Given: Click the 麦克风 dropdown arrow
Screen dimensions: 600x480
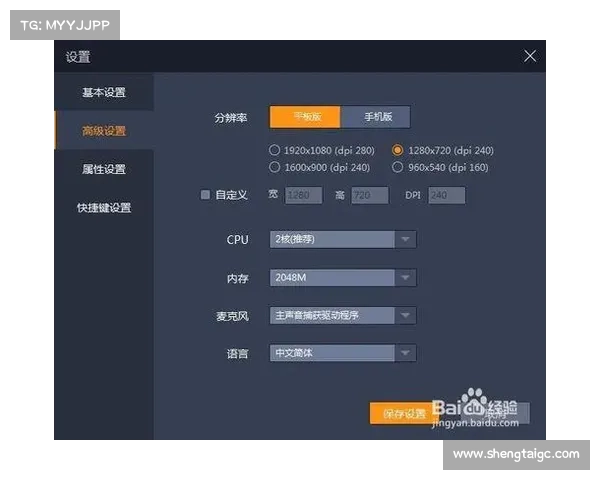Looking at the screenshot, I should point(405,315).
